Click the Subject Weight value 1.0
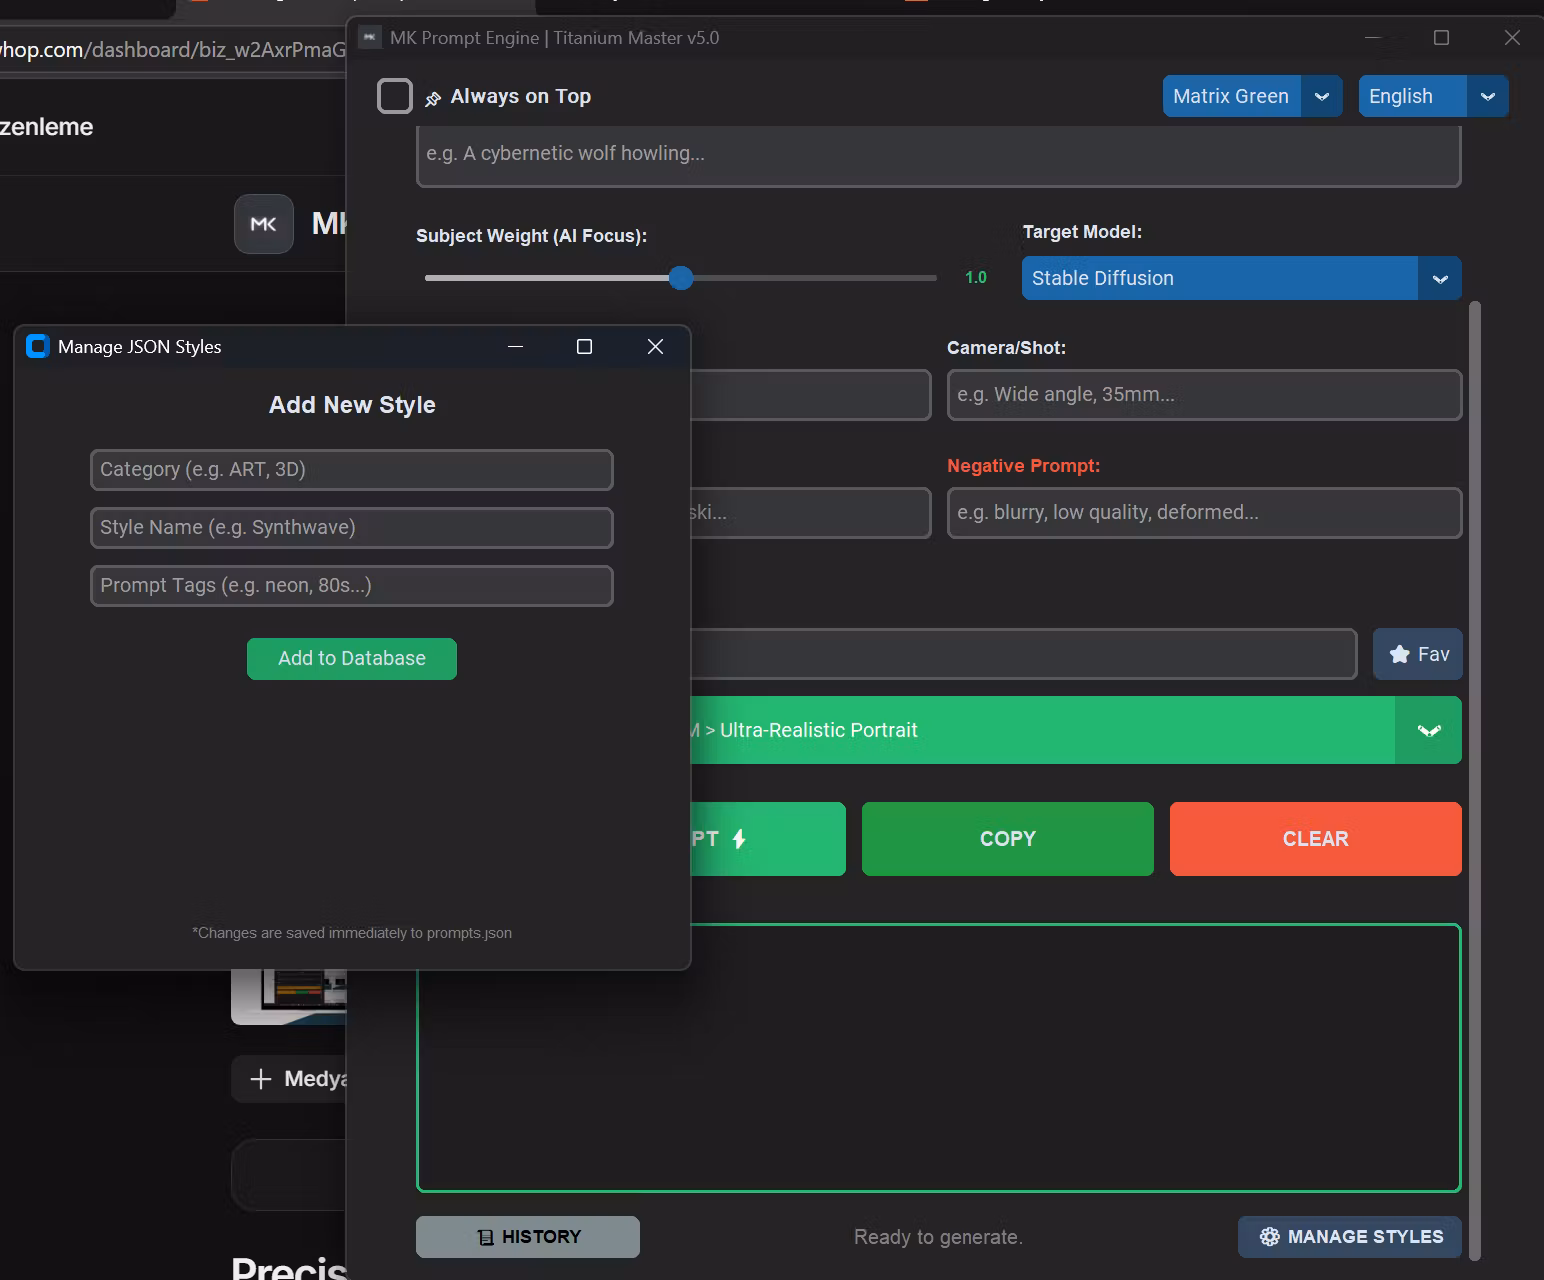This screenshot has width=1544, height=1280. (x=976, y=278)
